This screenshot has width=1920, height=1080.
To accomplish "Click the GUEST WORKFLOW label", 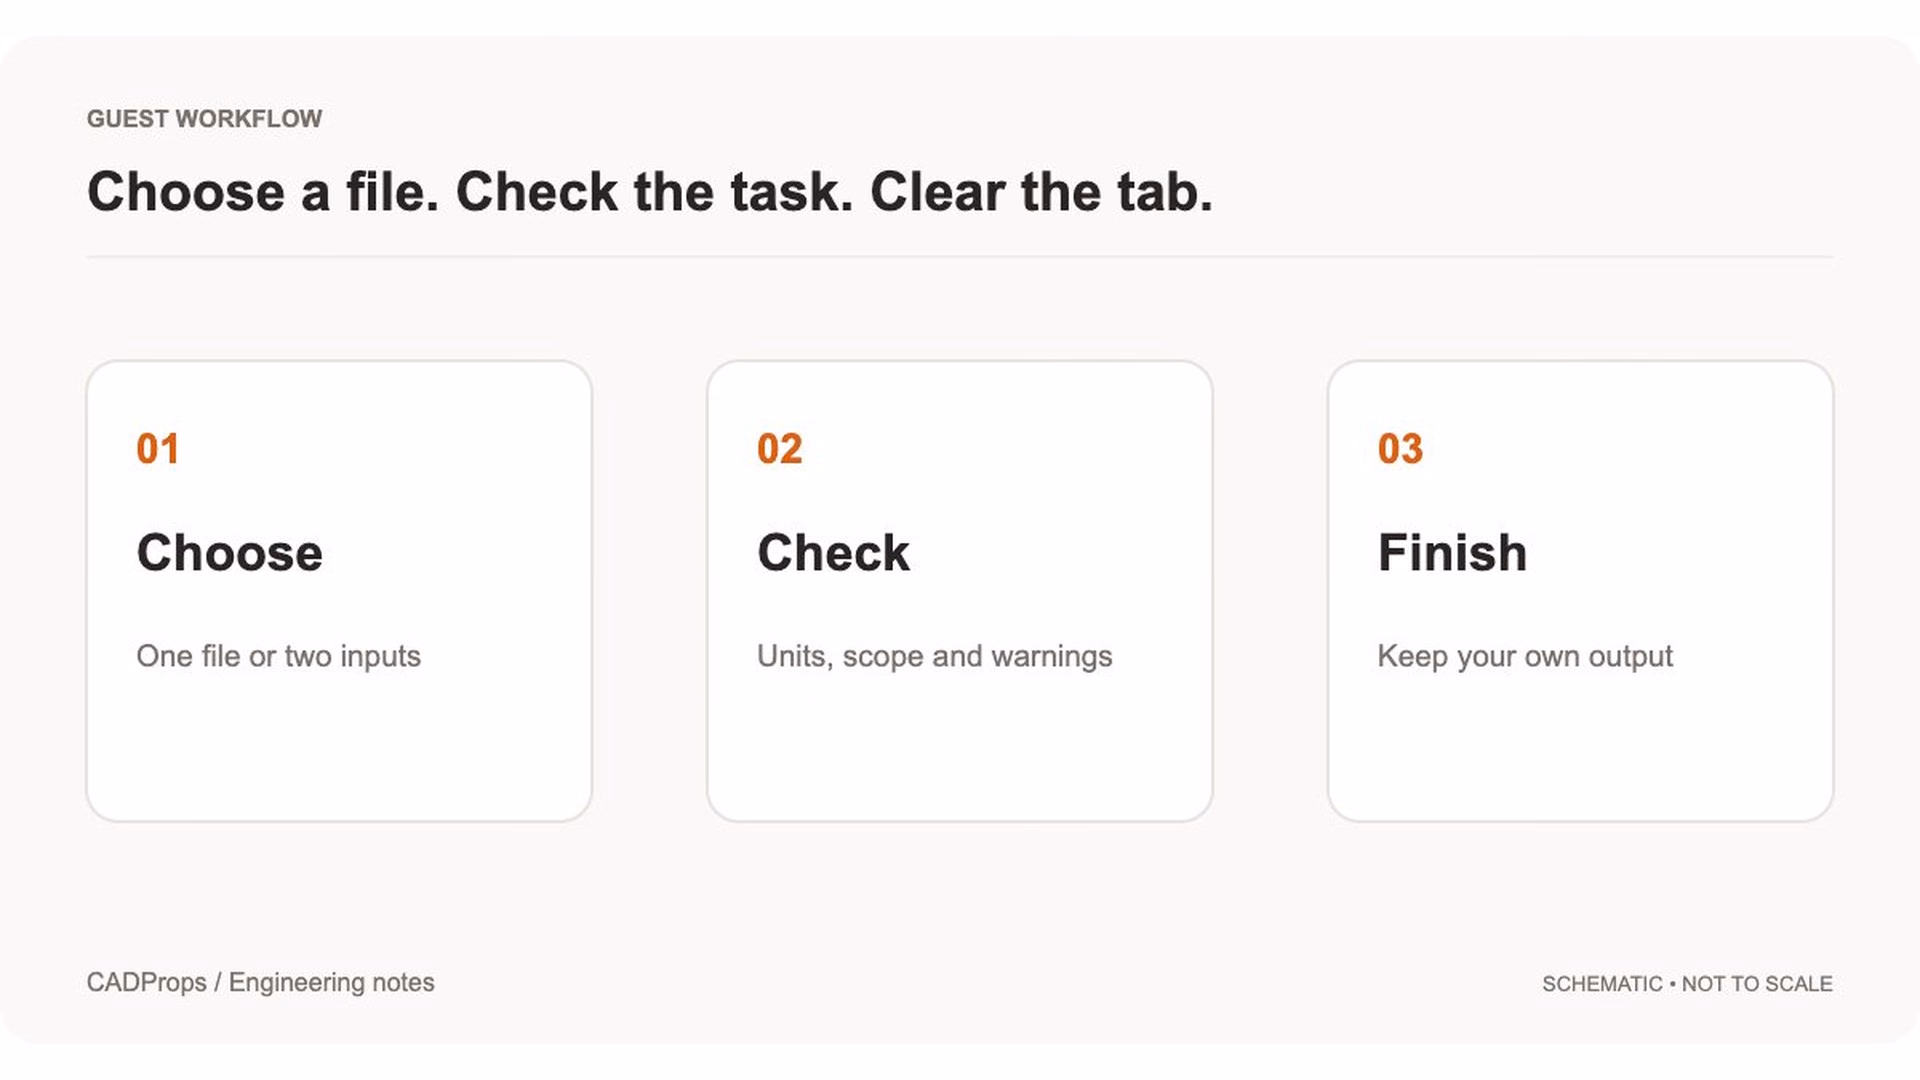I will tap(204, 119).
